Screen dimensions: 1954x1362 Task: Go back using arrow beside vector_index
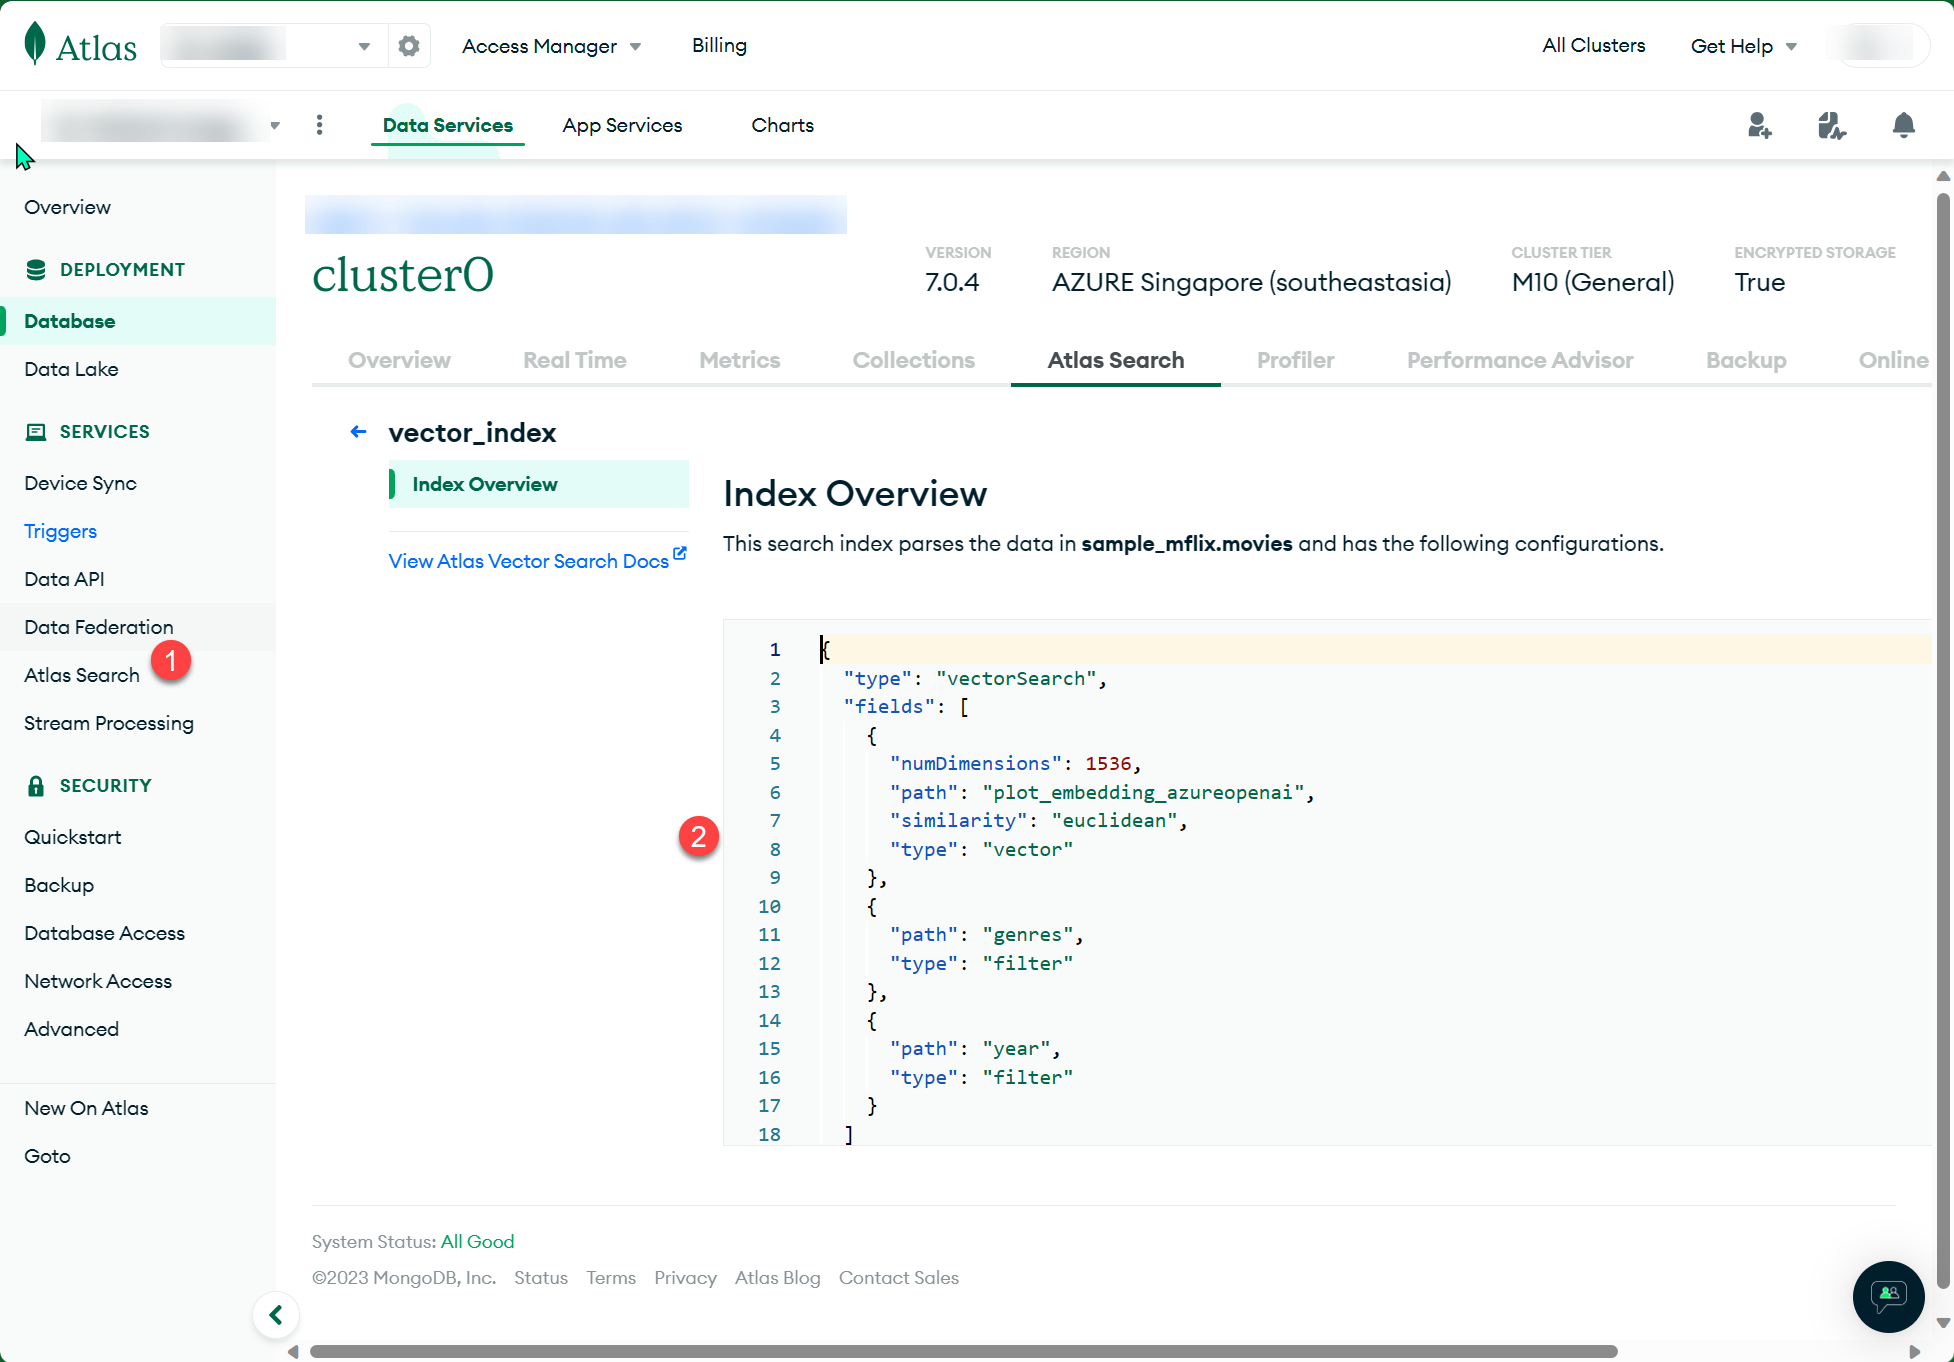tap(358, 432)
